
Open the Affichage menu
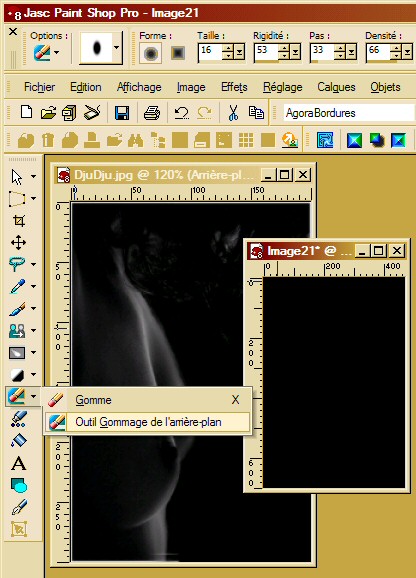(139, 87)
